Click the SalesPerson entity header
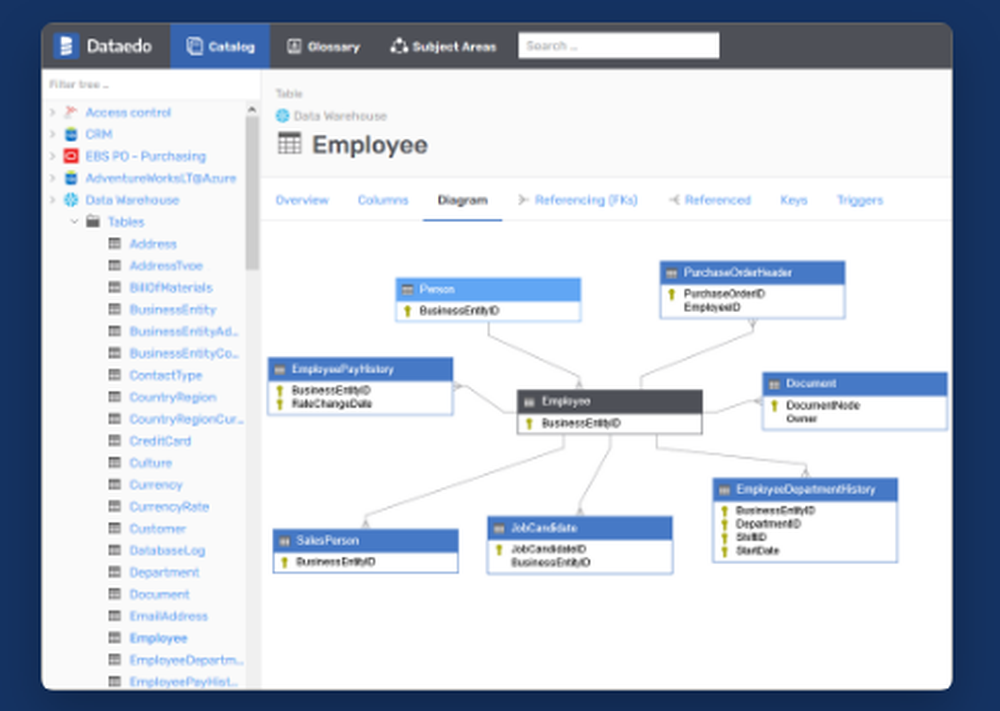The image size is (1000, 711). 365,541
